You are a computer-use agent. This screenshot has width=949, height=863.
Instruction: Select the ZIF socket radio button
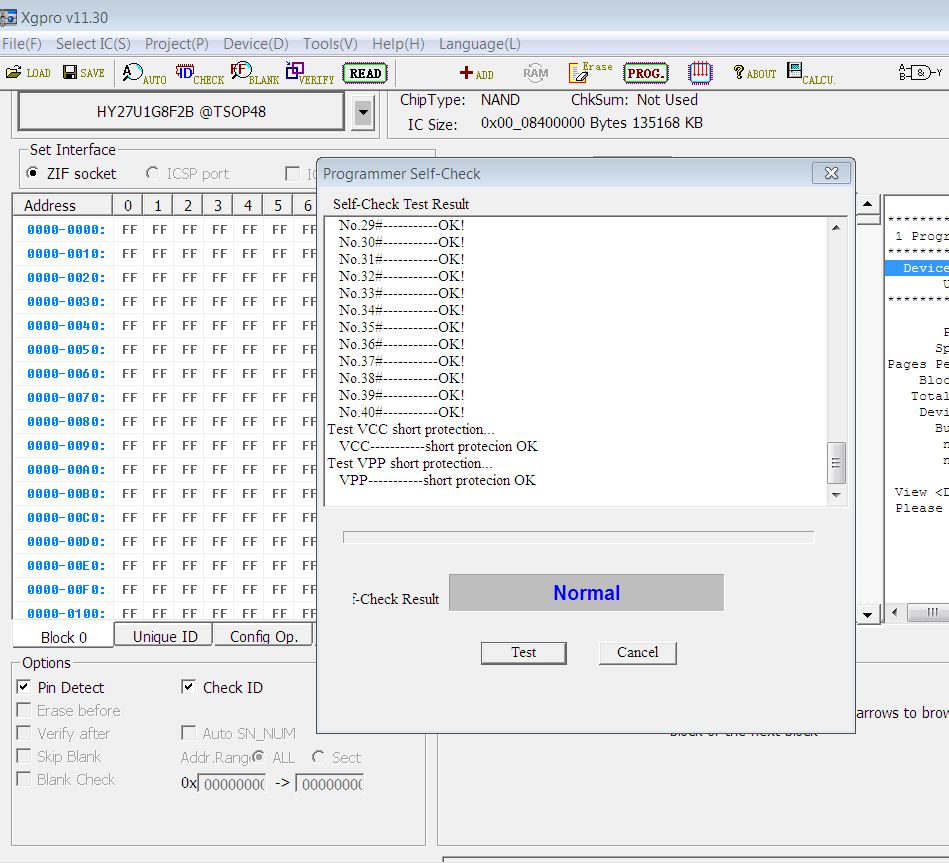pos(33,173)
